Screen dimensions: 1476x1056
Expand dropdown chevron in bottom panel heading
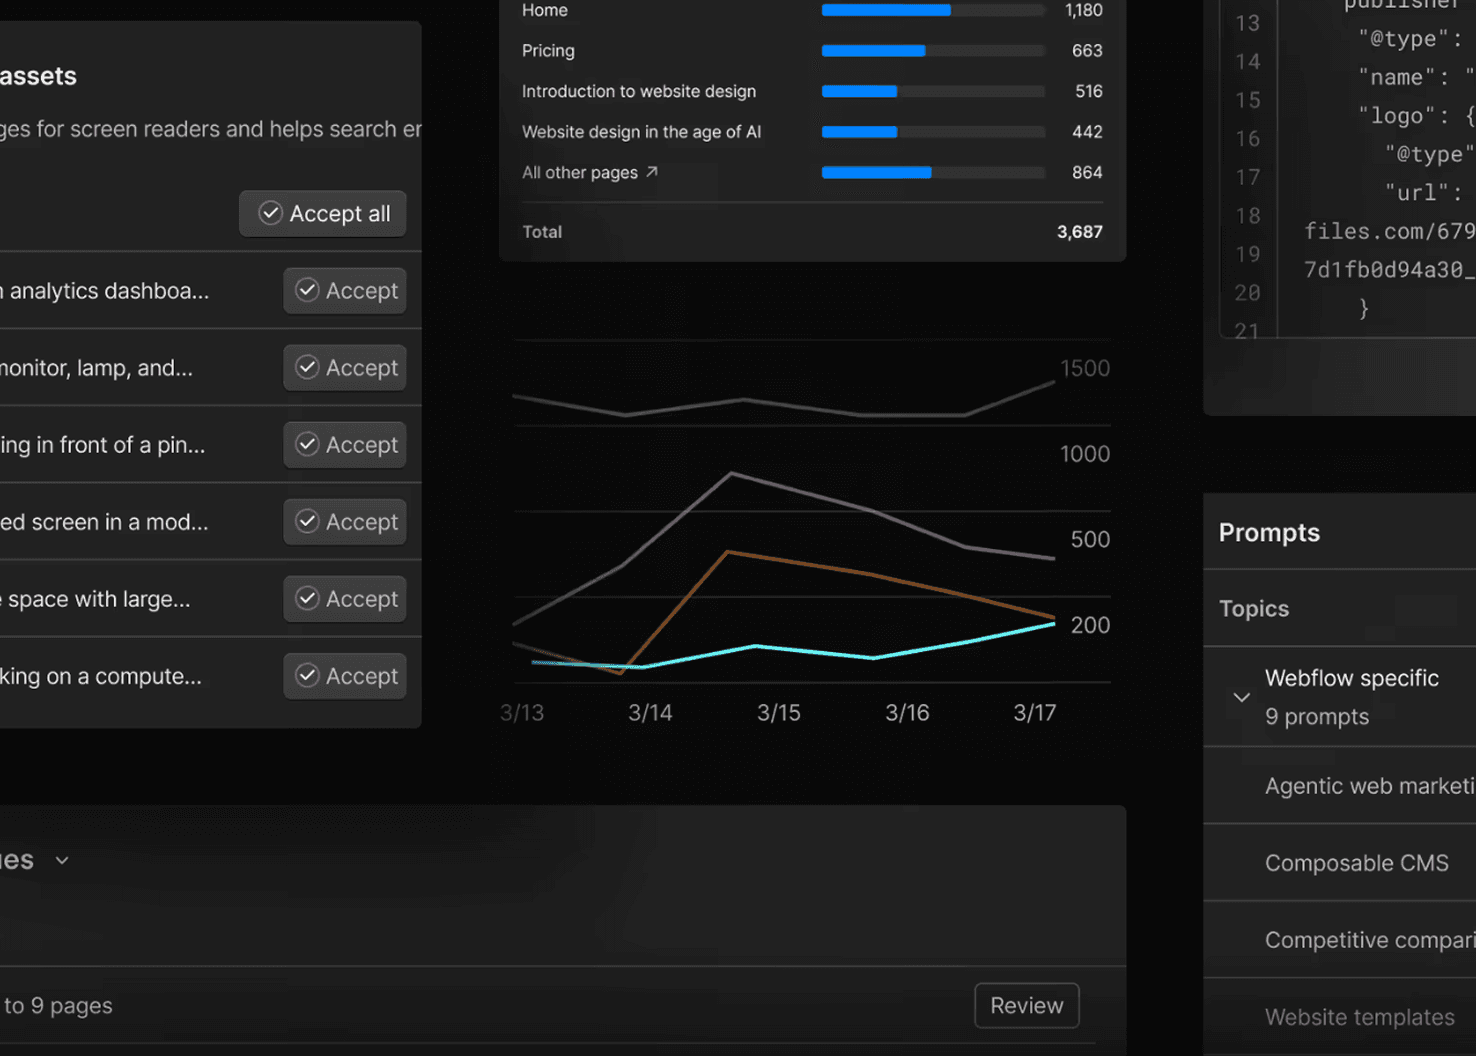62,860
